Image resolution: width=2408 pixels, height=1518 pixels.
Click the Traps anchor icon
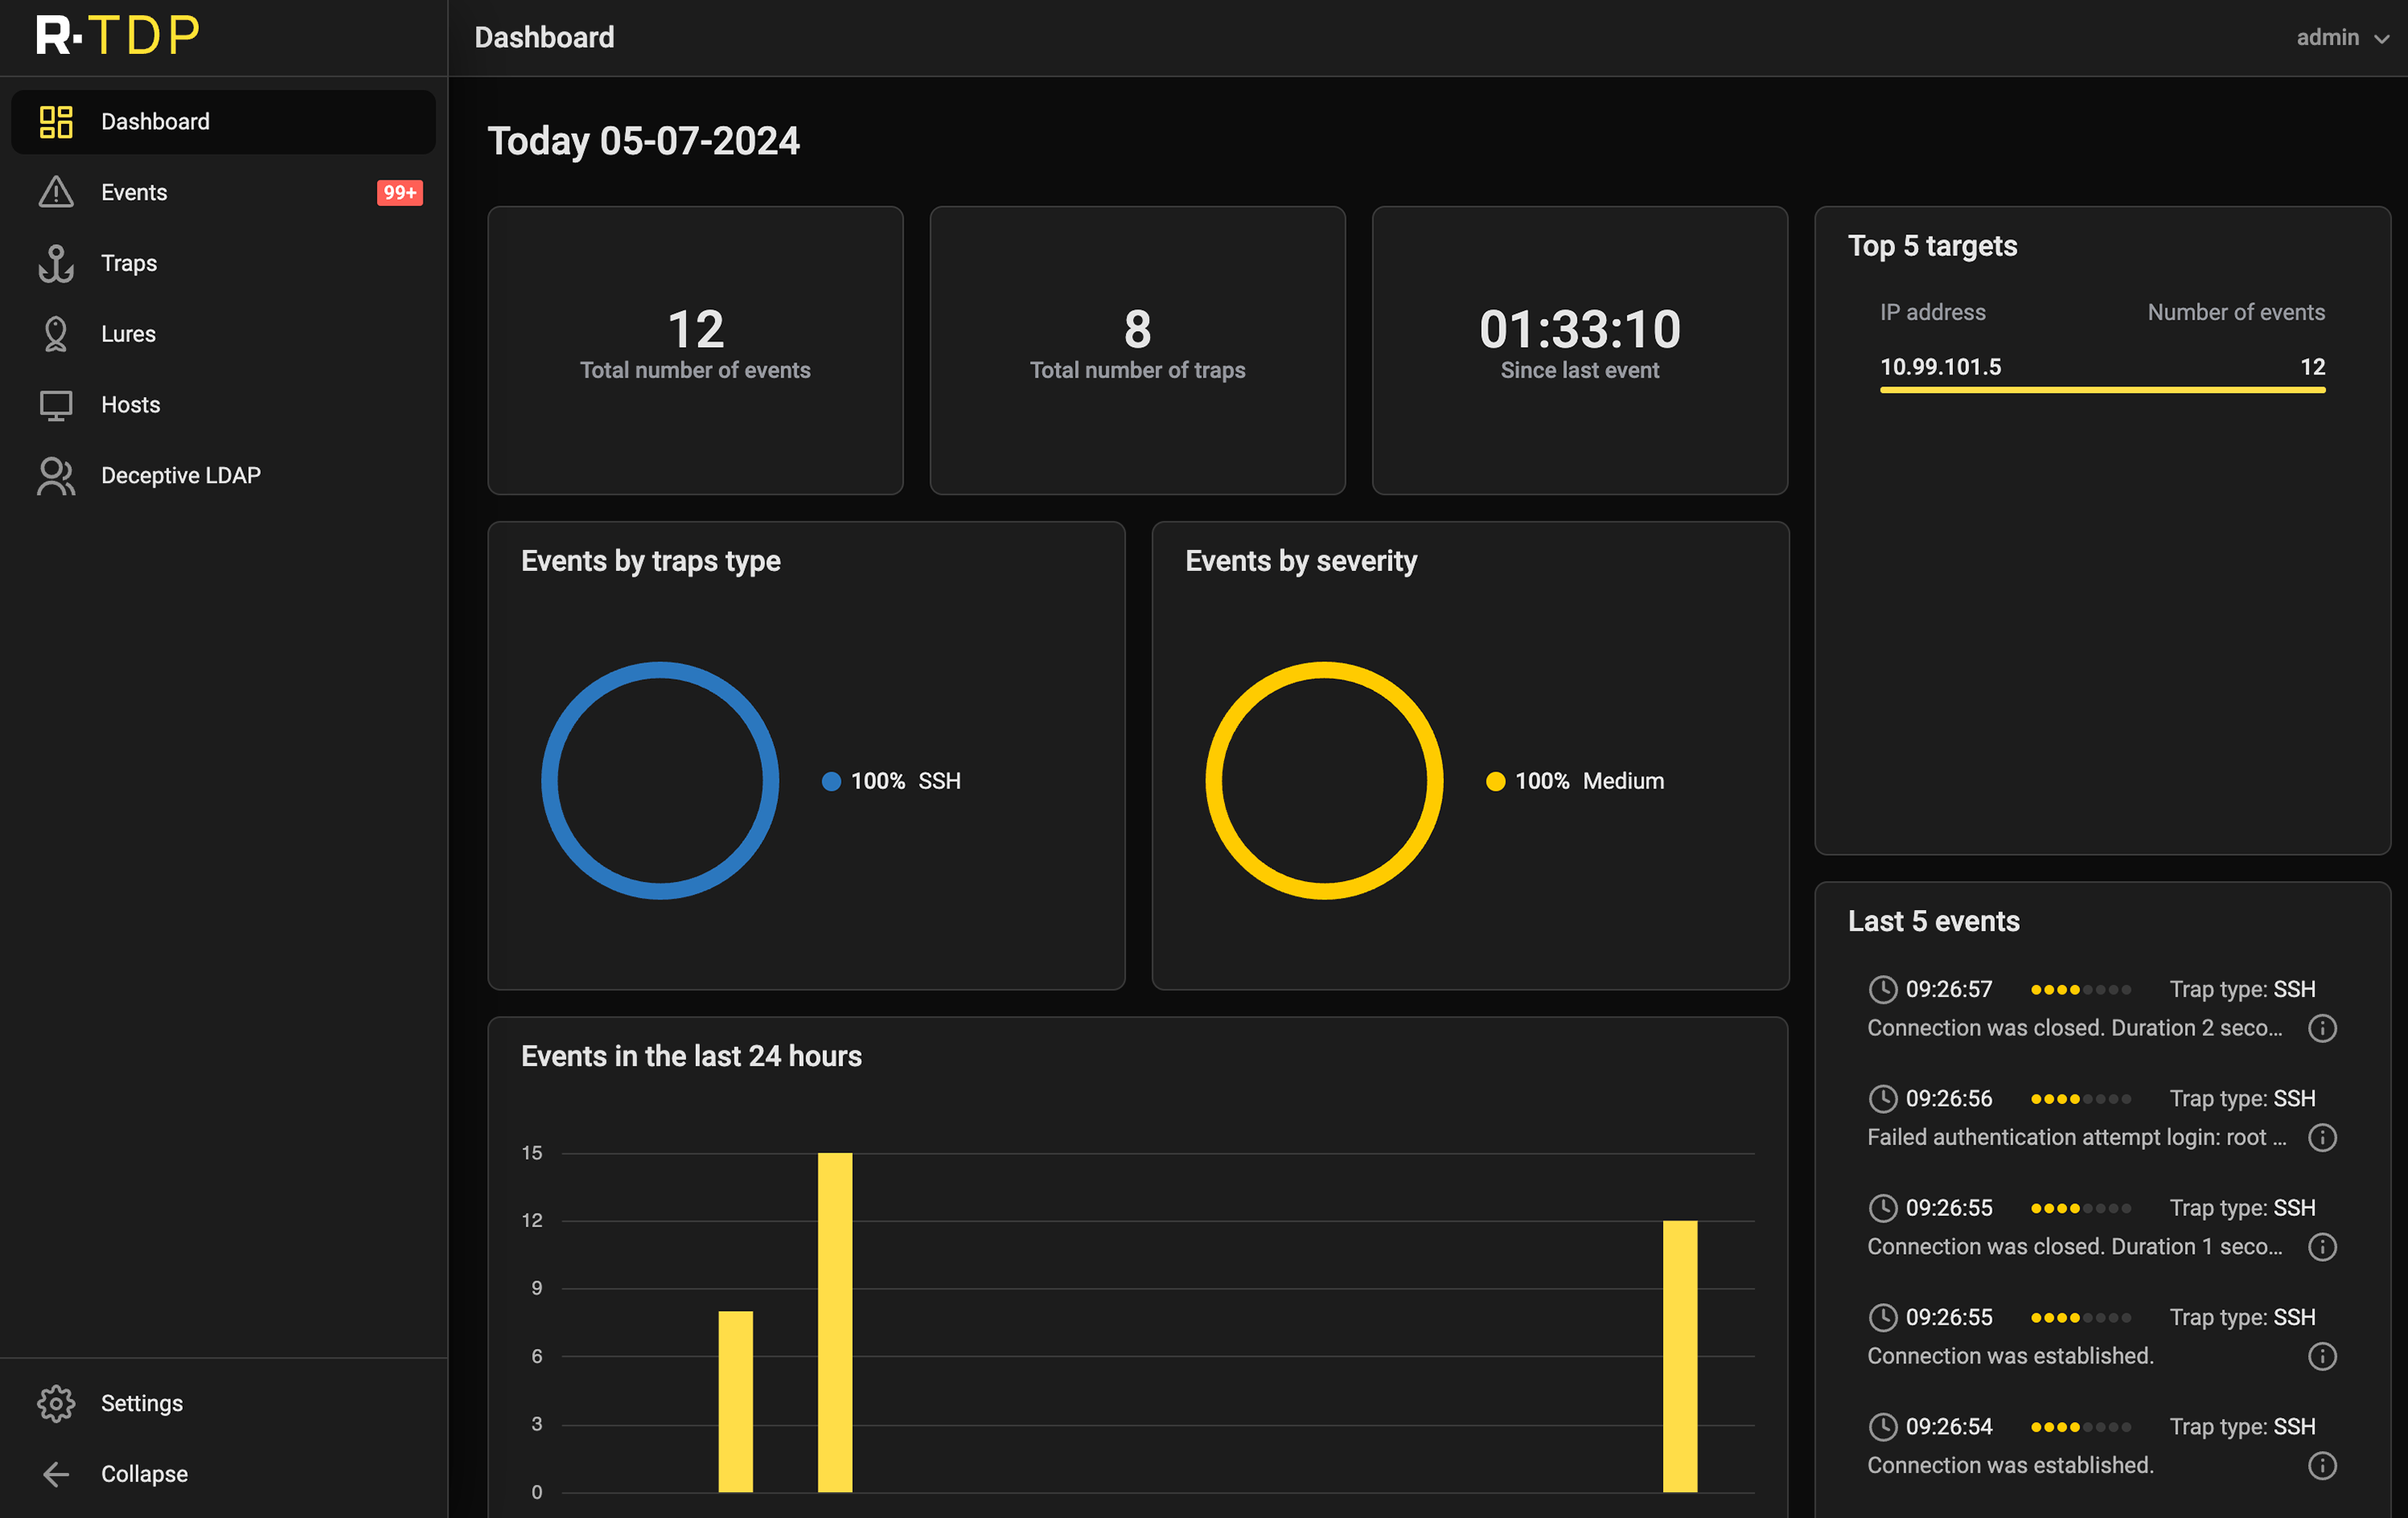click(56, 263)
